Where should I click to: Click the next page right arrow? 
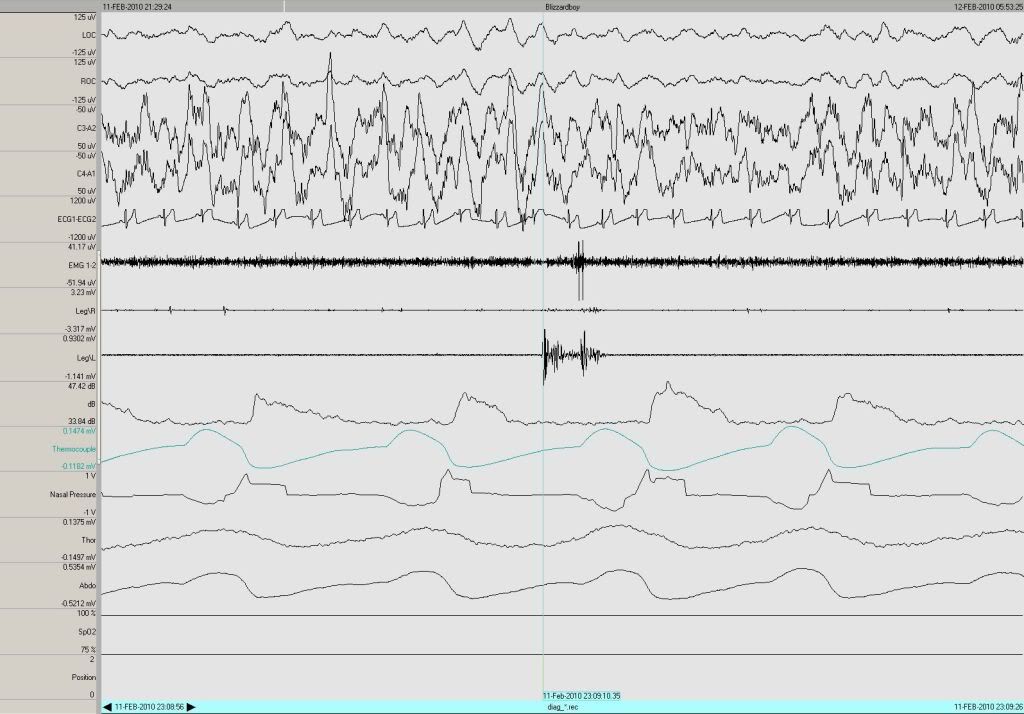pyautogui.click(x=192, y=707)
